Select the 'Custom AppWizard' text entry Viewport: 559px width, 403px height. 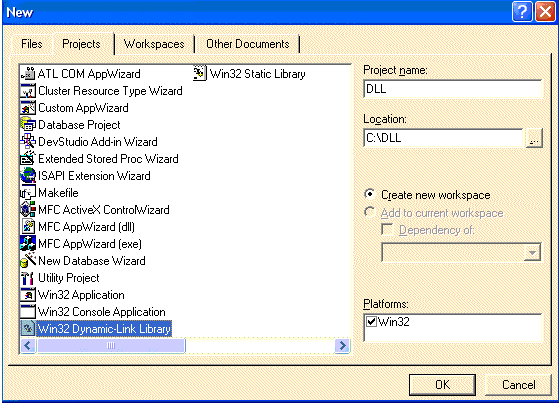coord(83,108)
